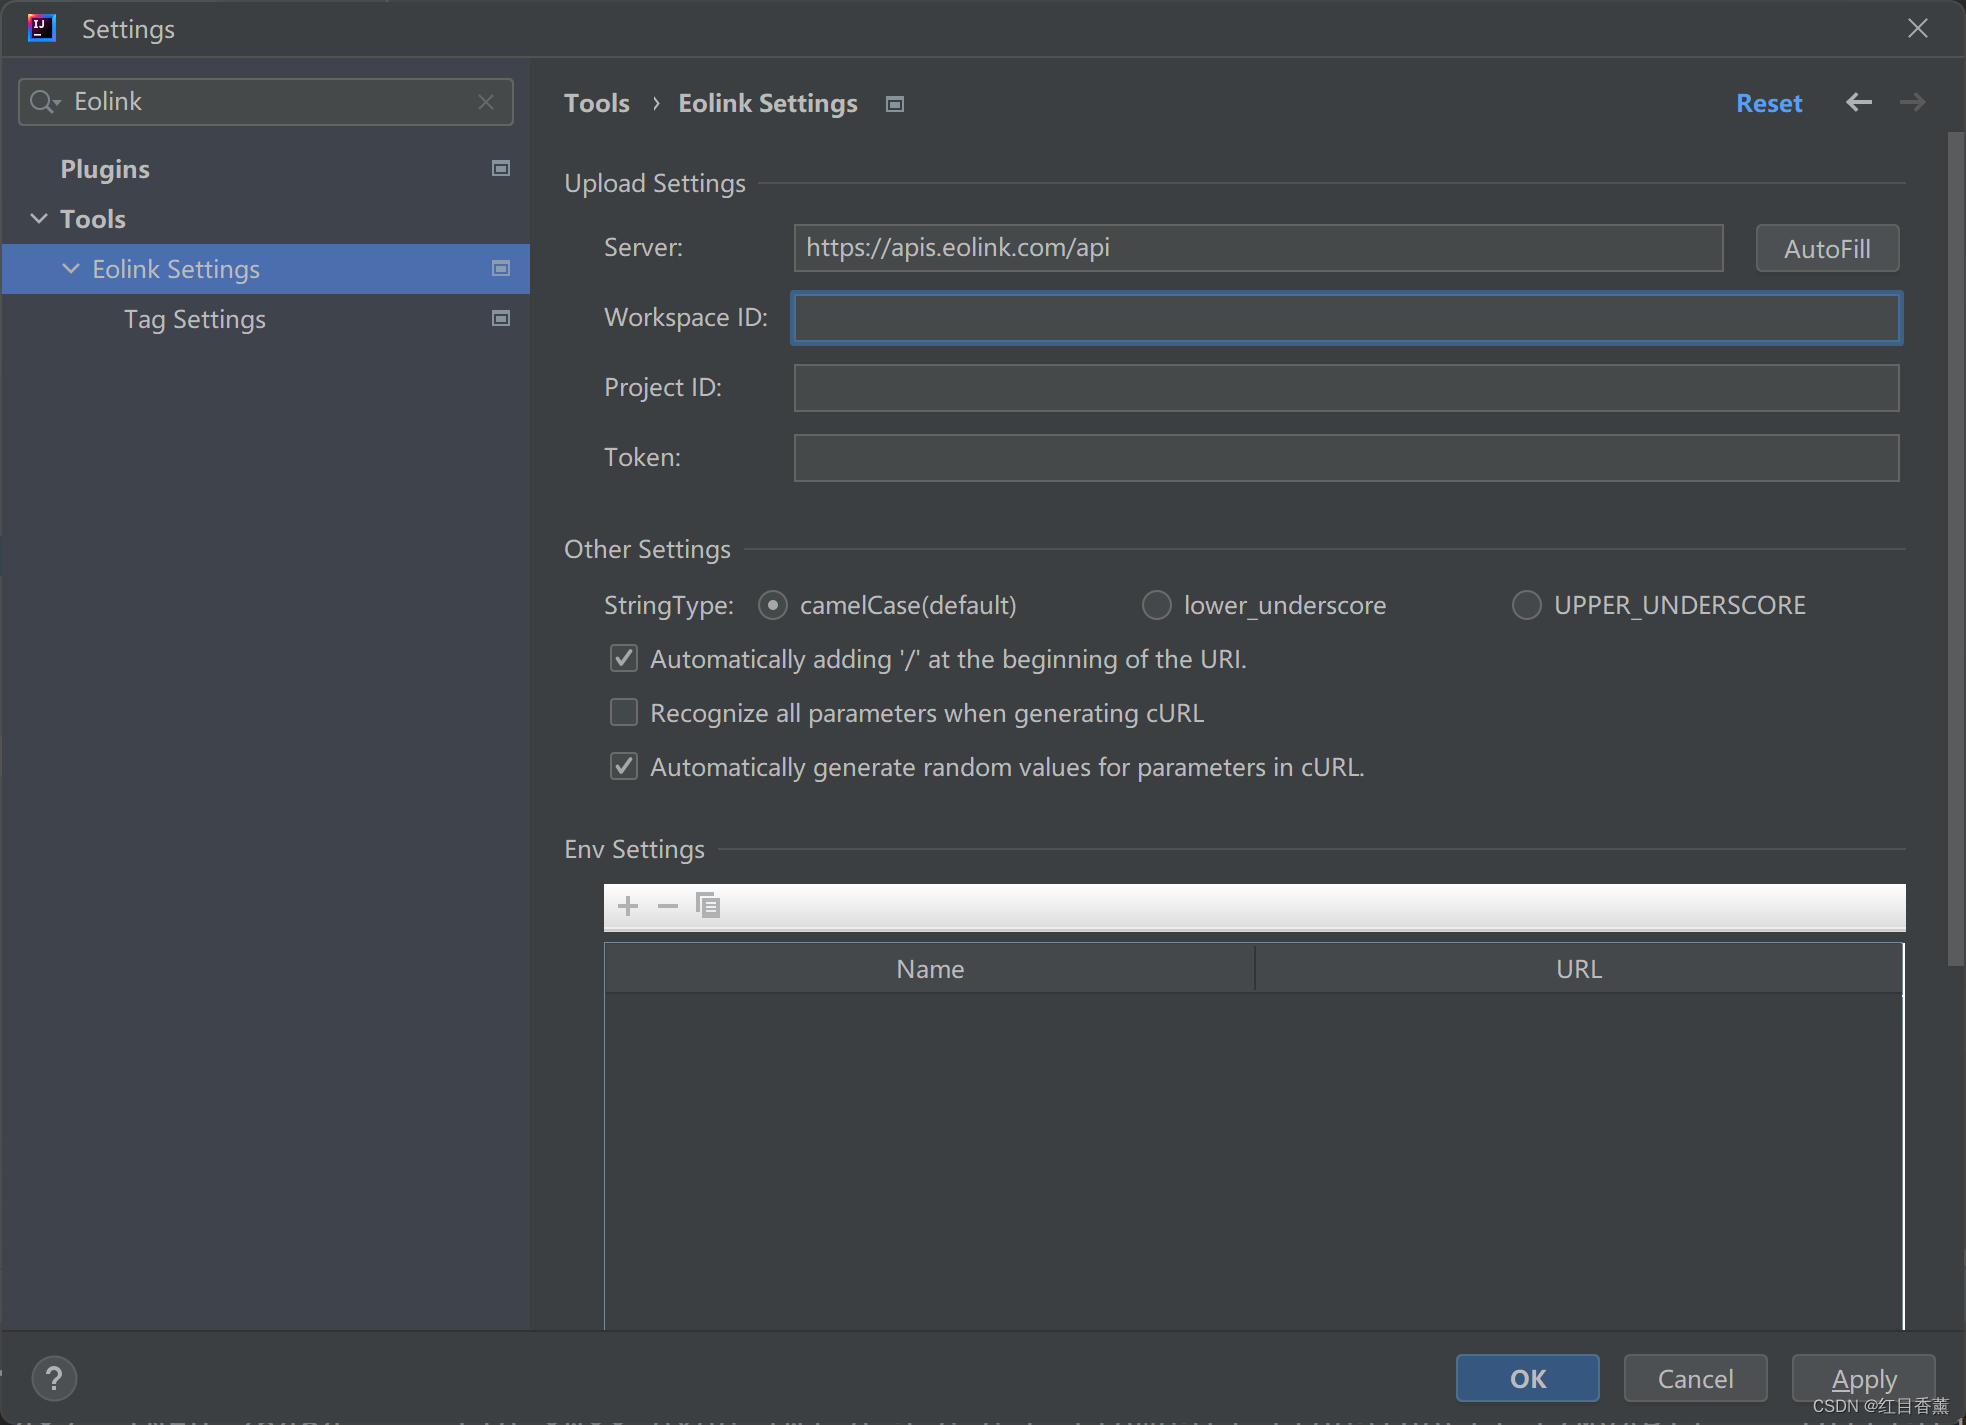Click the copy environment entry icon

(x=707, y=906)
